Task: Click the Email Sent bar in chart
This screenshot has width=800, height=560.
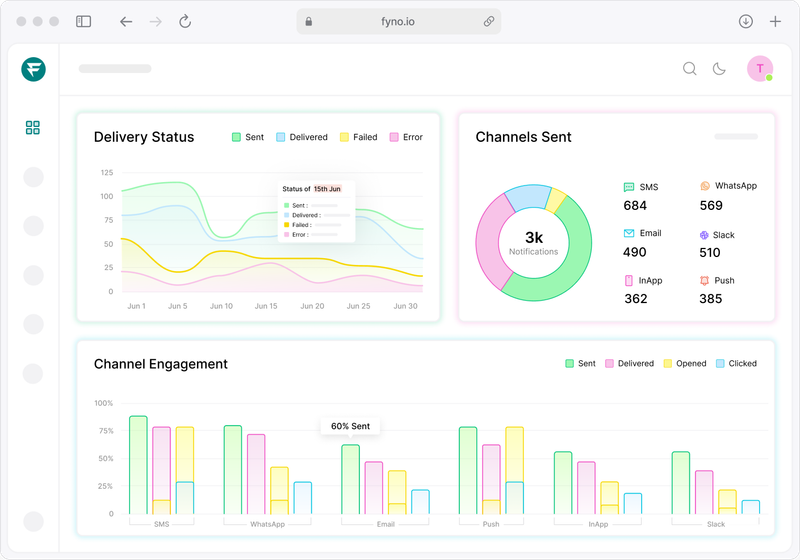Action: coord(350,480)
